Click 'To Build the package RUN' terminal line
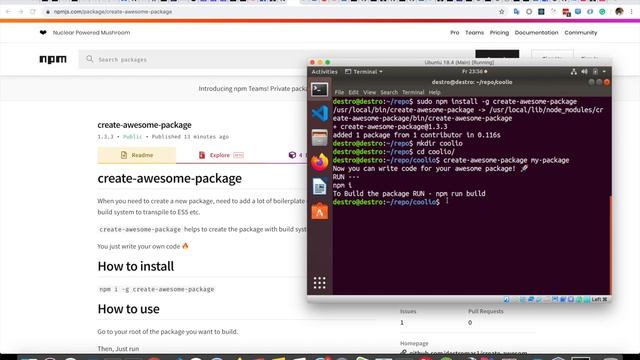The height and width of the screenshot is (360, 640). [409, 193]
